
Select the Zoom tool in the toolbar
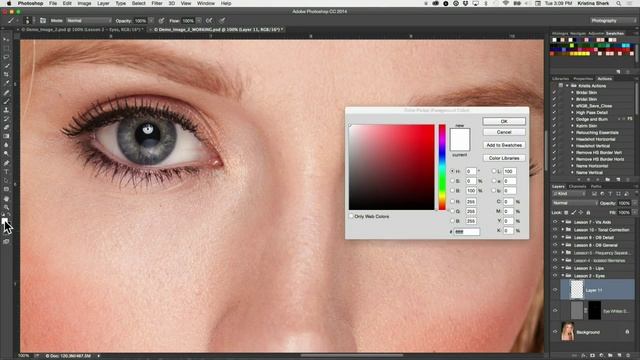(x=6, y=207)
